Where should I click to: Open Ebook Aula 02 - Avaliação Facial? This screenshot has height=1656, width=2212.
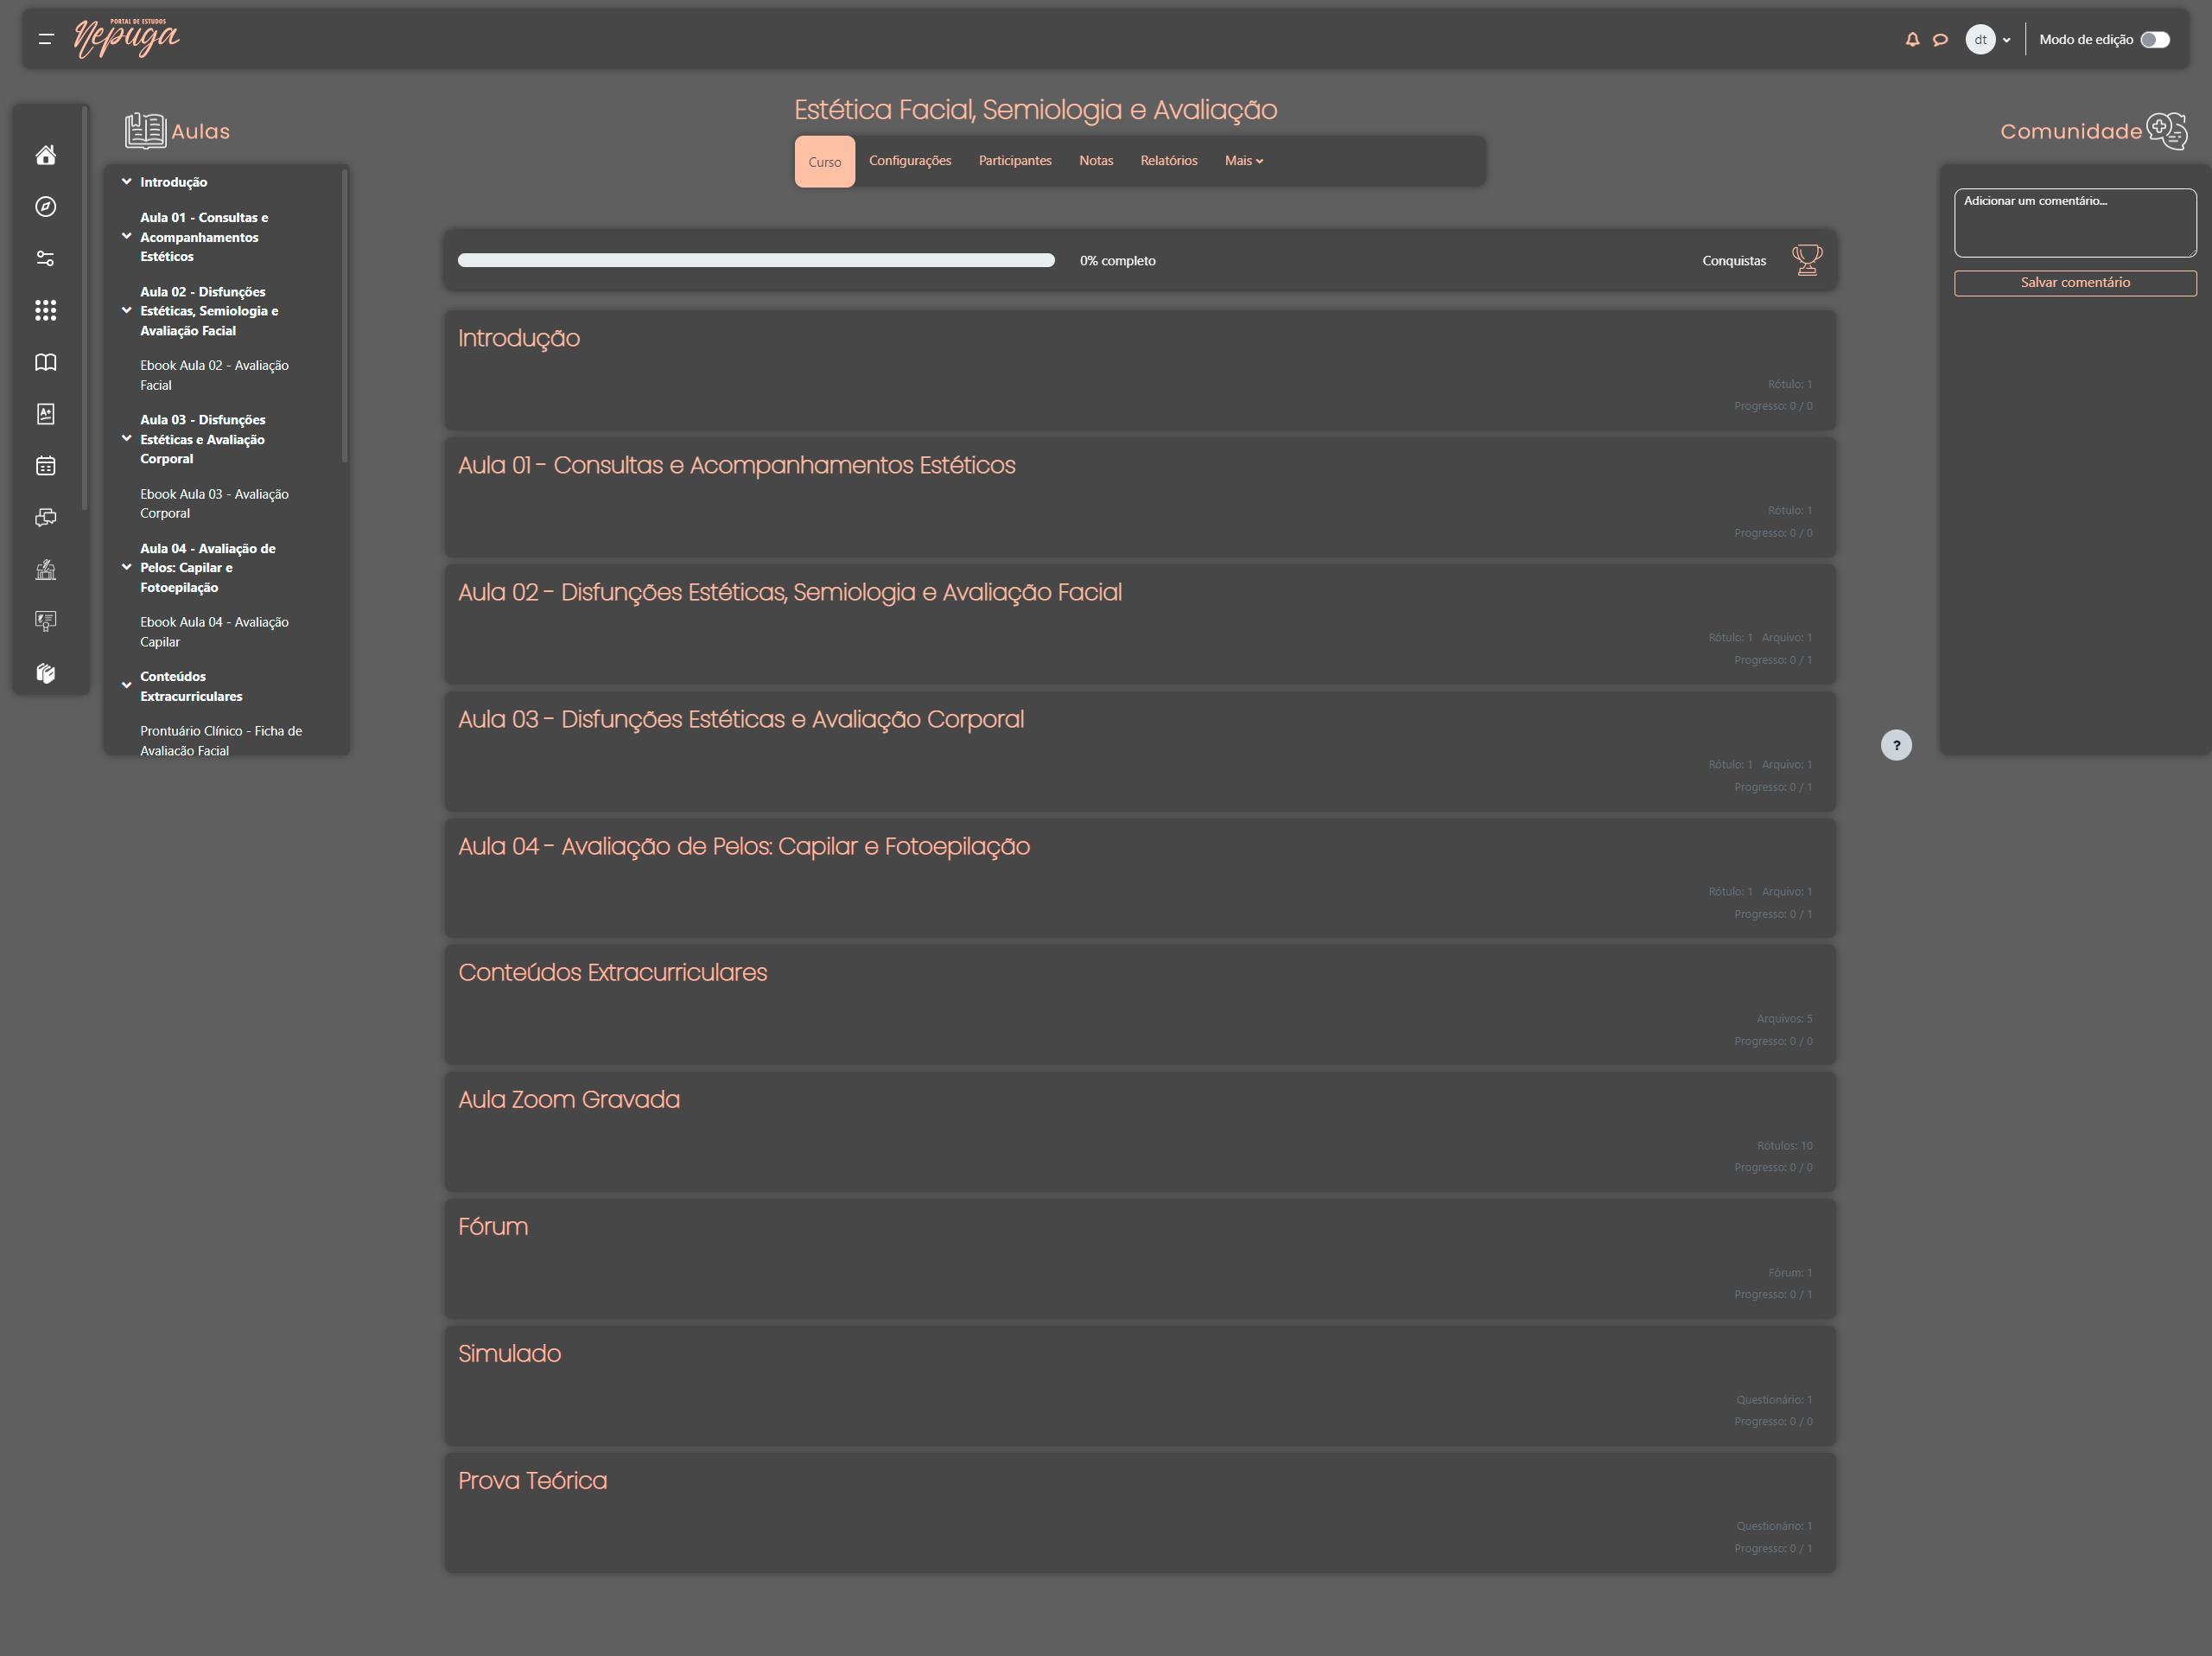point(214,375)
